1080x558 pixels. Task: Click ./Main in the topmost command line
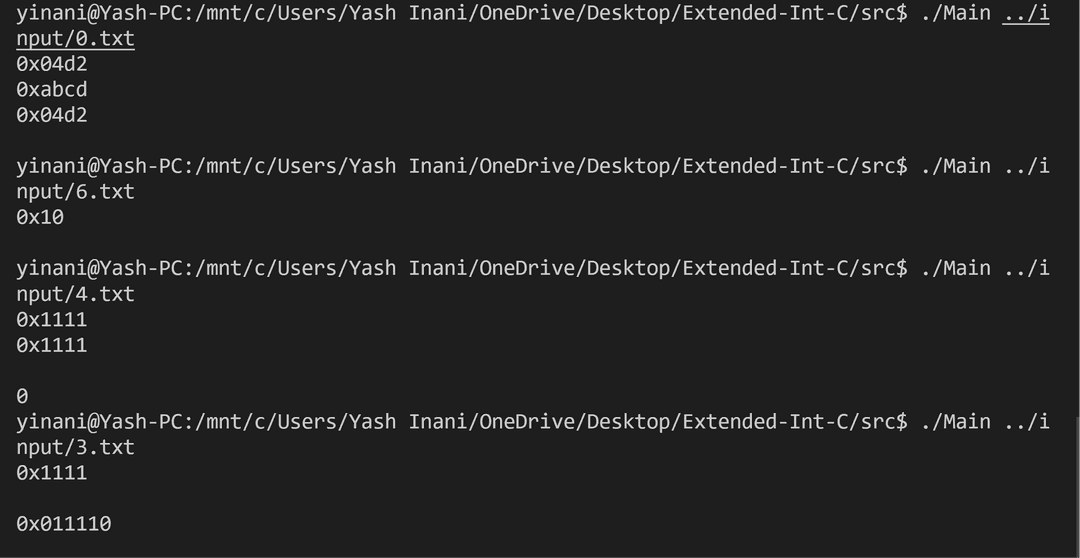click(956, 13)
